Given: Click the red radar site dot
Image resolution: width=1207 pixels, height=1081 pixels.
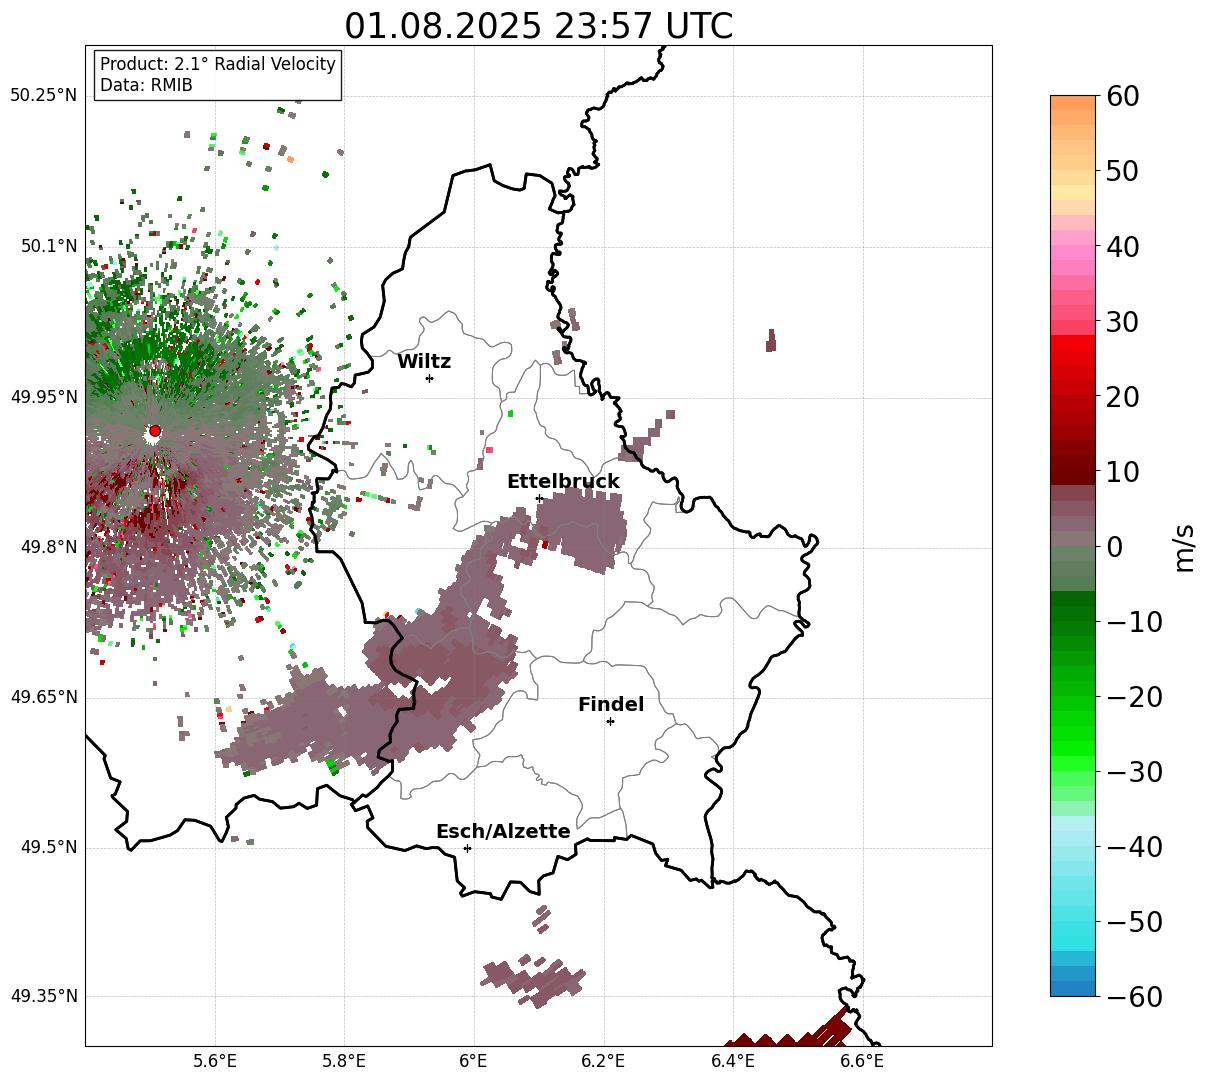Looking at the screenshot, I should coord(155,431).
